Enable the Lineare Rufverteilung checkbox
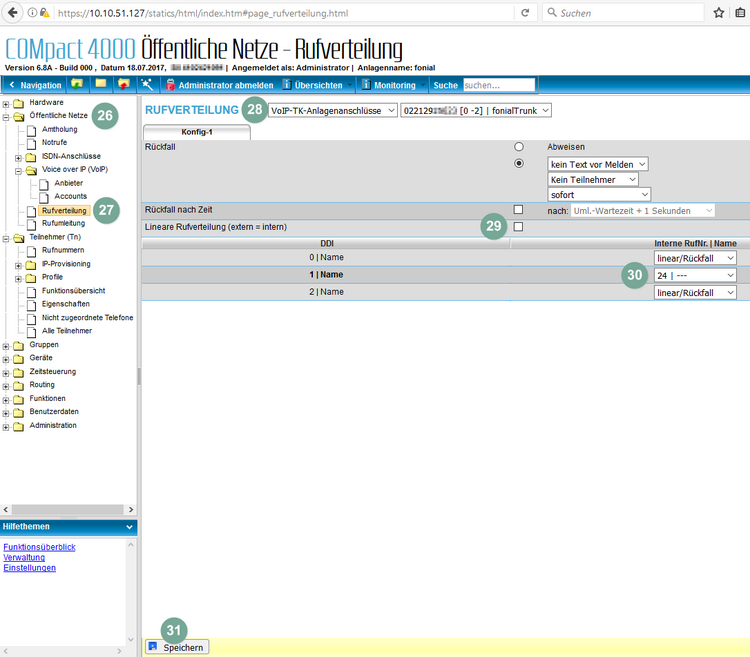The height and width of the screenshot is (657, 750). (518, 227)
